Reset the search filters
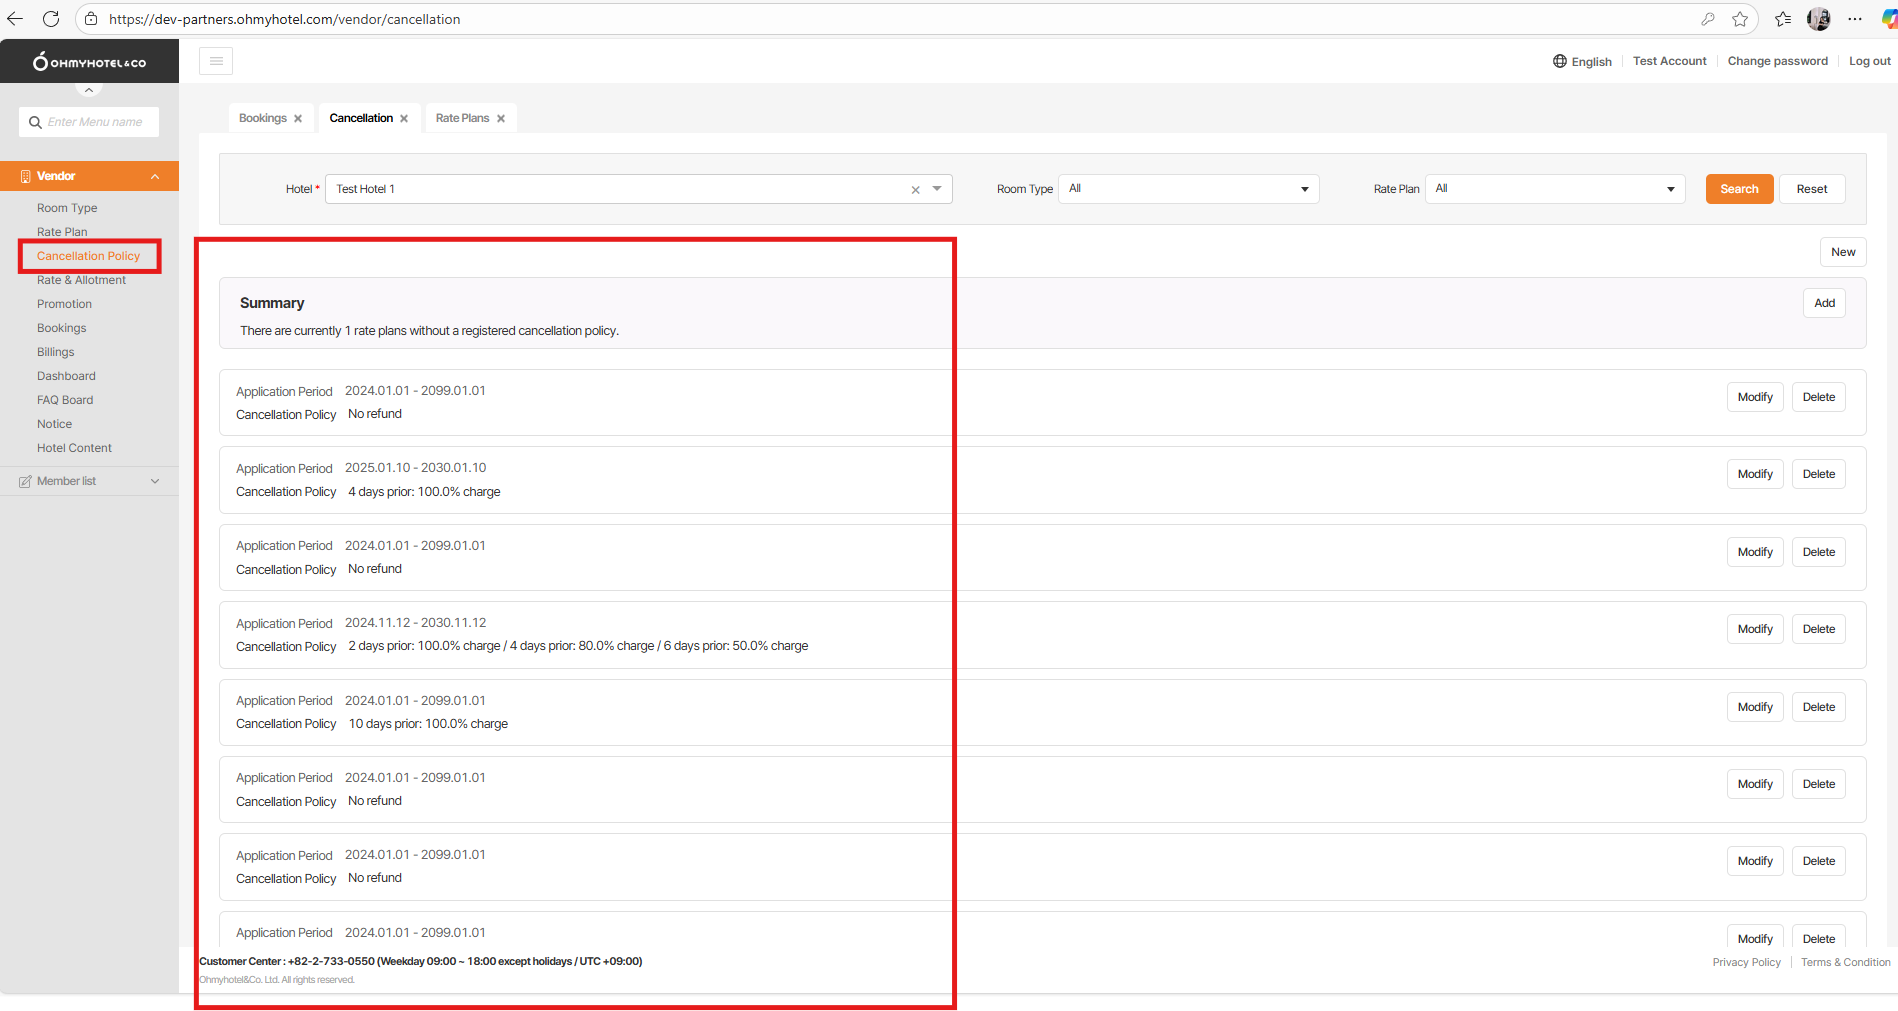 (1811, 189)
